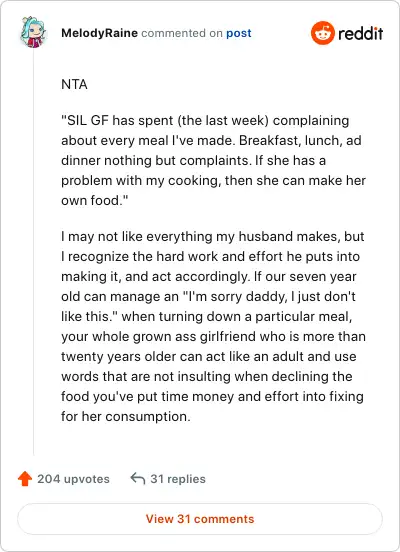Click the line "own food." ending the quote
Screen dimensions: 400x552
95,200
